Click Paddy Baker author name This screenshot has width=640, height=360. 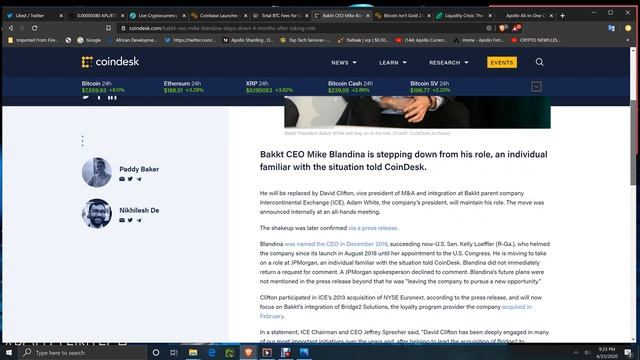coord(139,169)
